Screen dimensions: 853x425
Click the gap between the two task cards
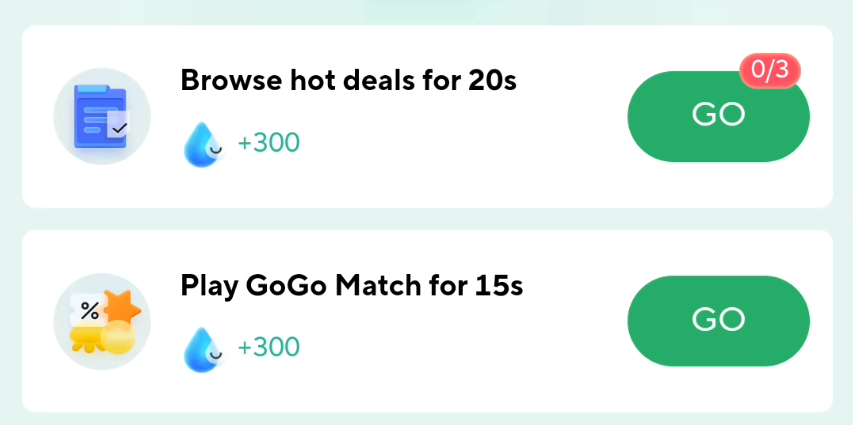(427, 219)
